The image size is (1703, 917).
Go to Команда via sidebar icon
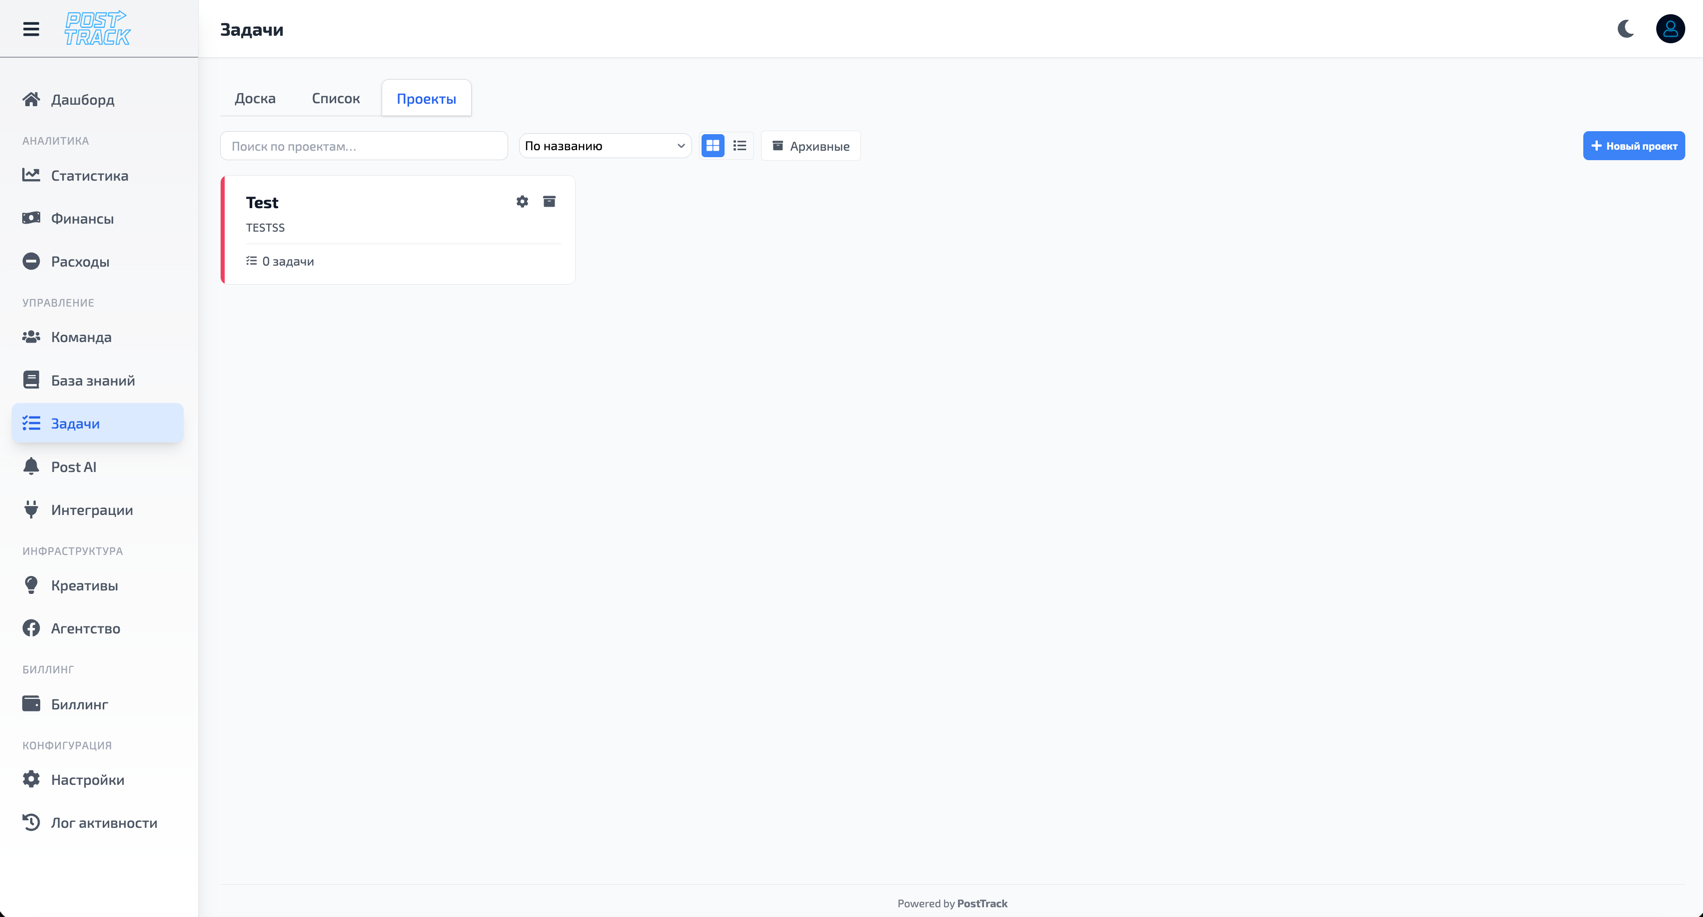pos(82,337)
